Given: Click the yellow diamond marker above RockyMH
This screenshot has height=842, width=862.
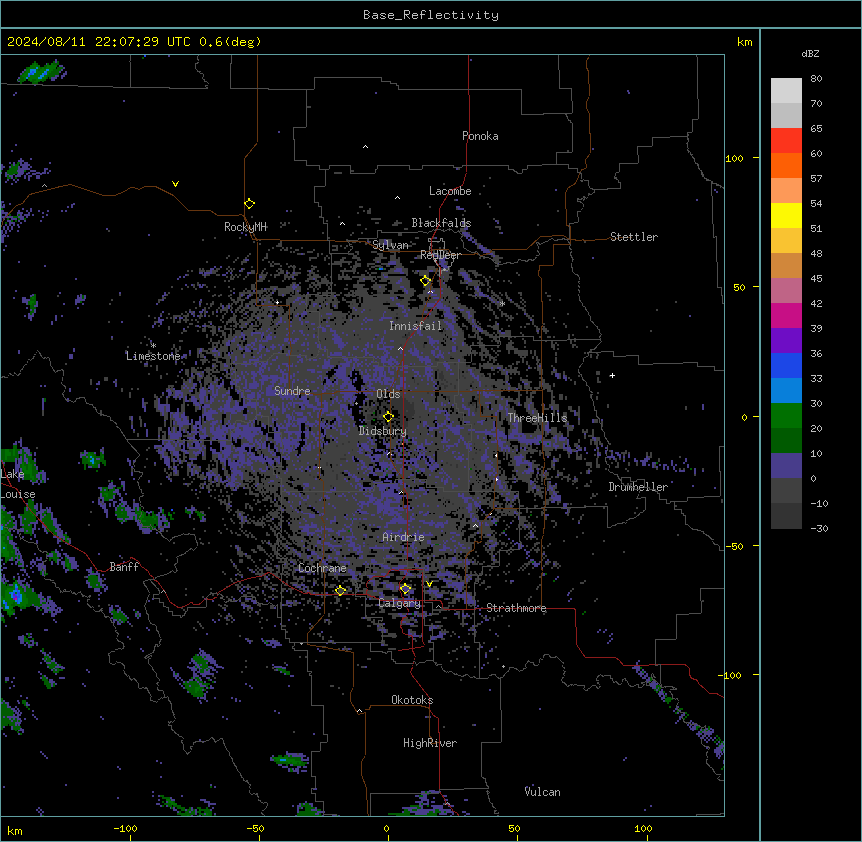Looking at the screenshot, I should pos(250,204).
